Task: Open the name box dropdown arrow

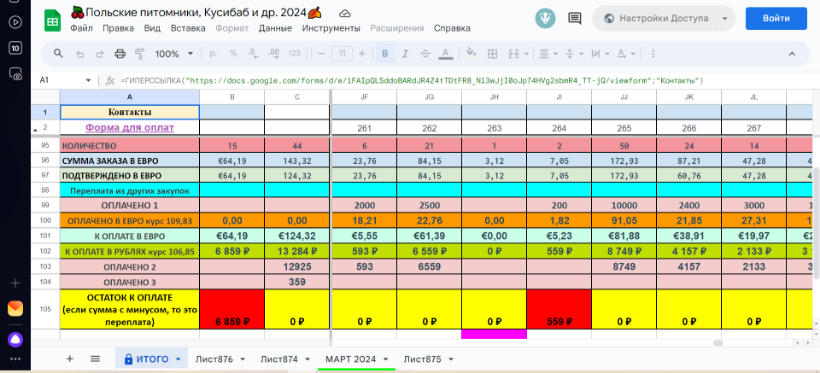Action: click(88, 81)
